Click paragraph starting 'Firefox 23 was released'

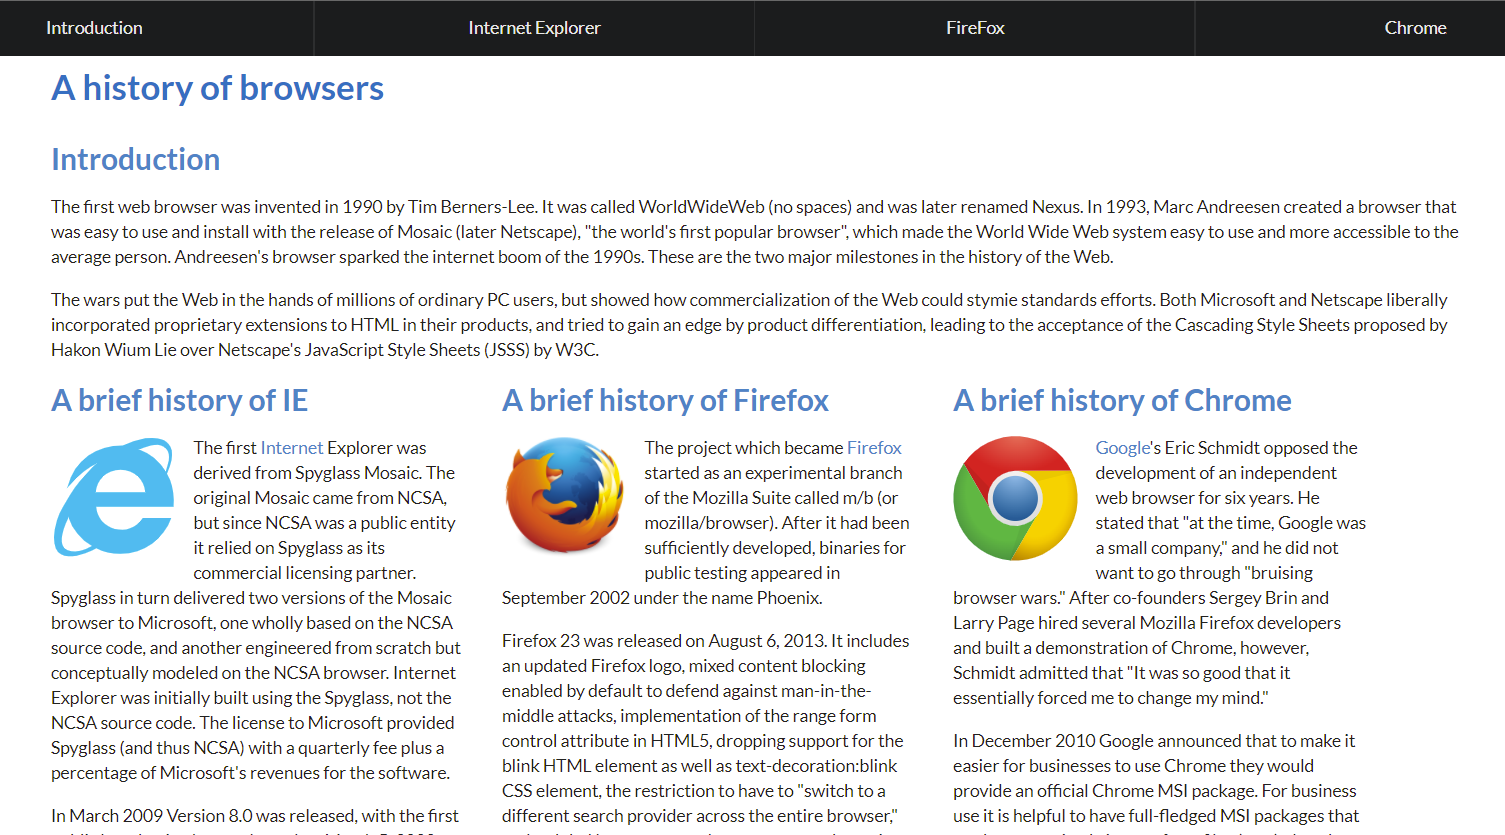pos(706,733)
